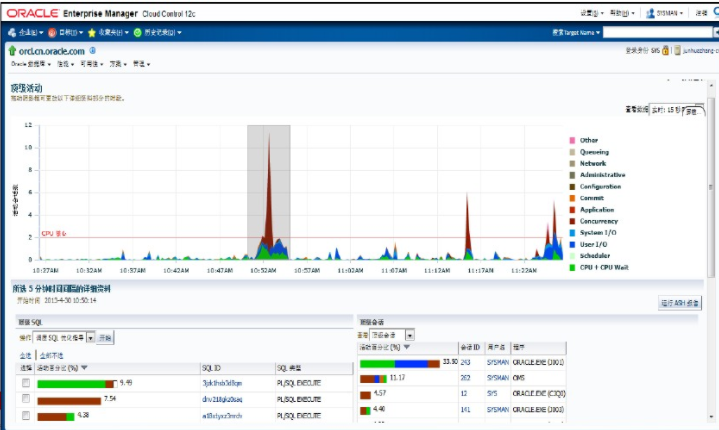Open the Enterprise menu cloud icon
The width and height of the screenshot is (719, 430).
(12, 33)
